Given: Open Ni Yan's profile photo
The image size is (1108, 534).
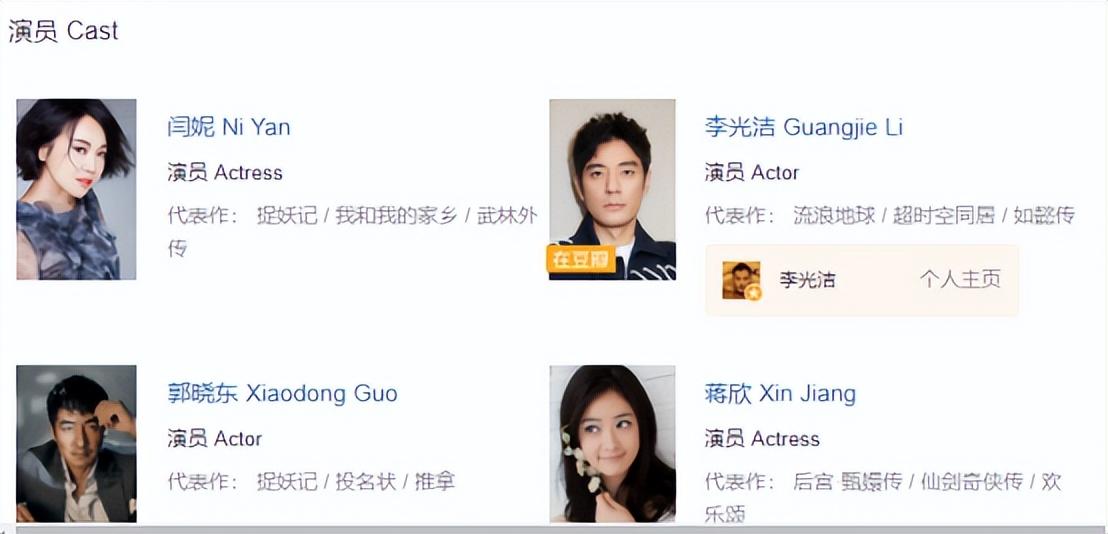Looking at the screenshot, I should (x=76, y=189).
